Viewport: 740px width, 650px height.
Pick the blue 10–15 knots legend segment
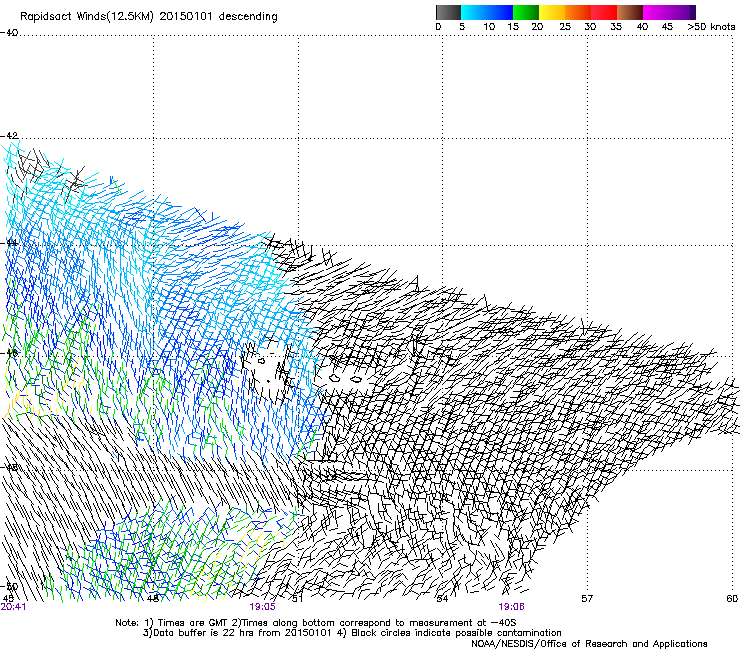[x=500, y=12]
